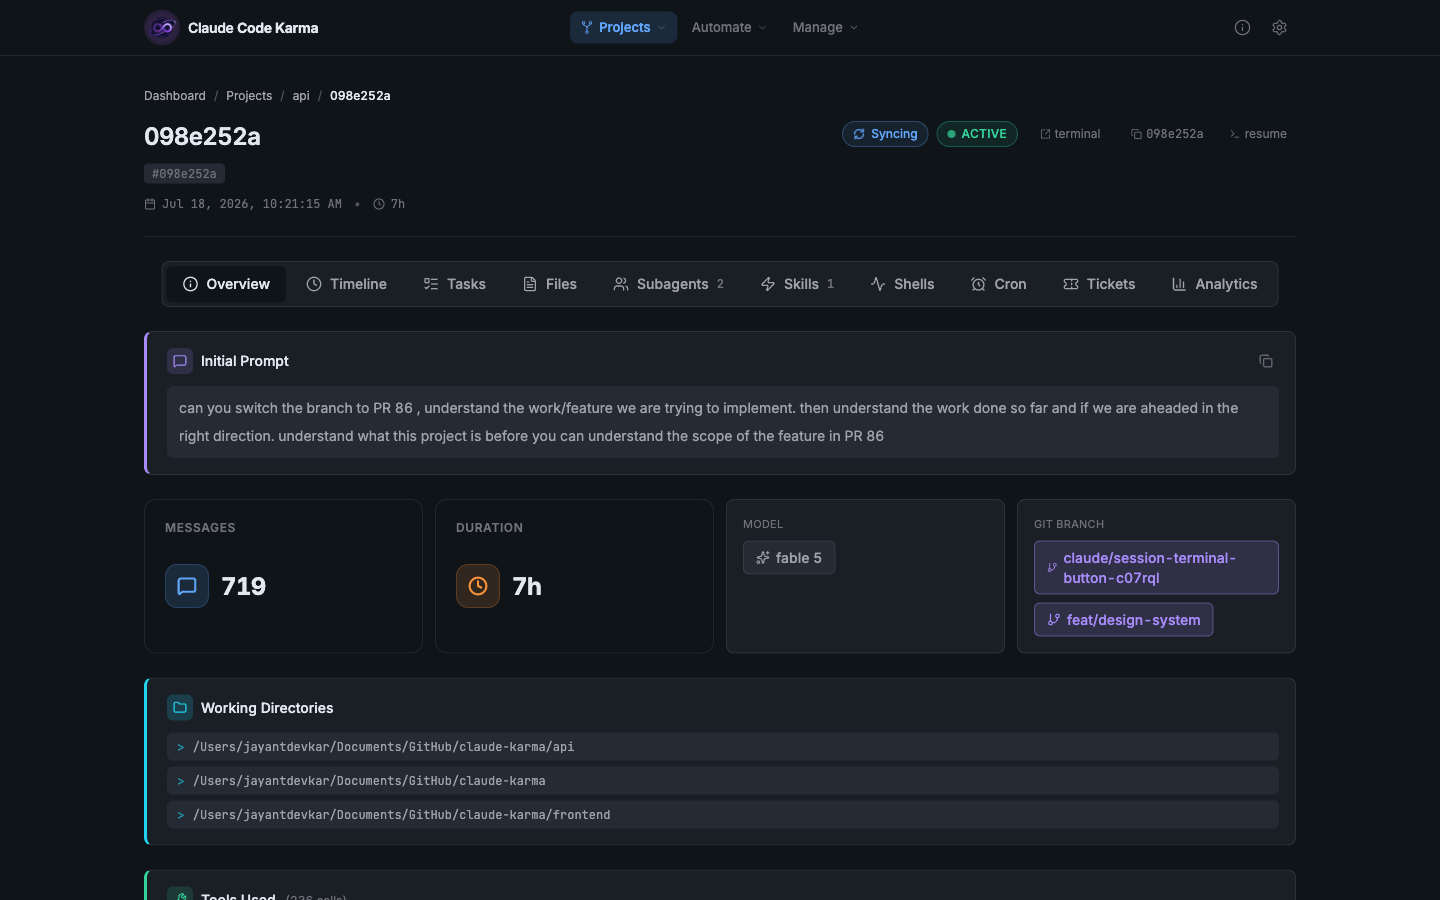Image resolution: width=1440 pixels, height=900 pixels.
Task: Click the Messages chat icon
Action: coord(187,586)
